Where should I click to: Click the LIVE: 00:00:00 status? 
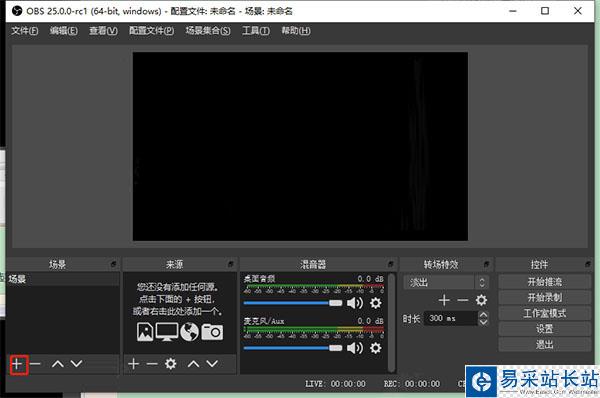pyautogui.click(x=335, y=383)
